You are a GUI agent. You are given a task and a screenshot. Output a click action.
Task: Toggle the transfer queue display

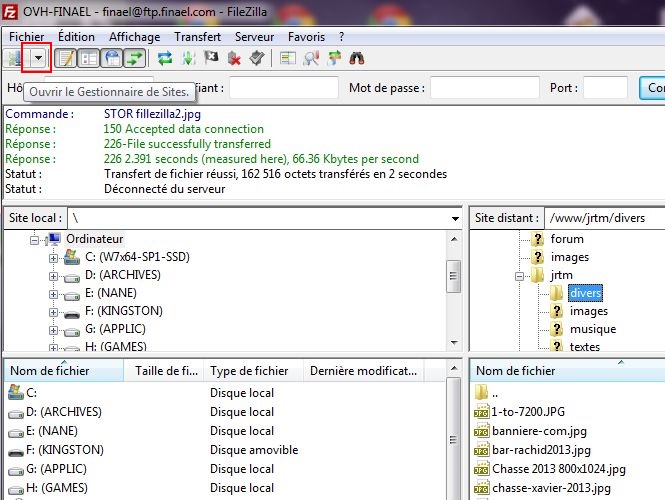134,59
